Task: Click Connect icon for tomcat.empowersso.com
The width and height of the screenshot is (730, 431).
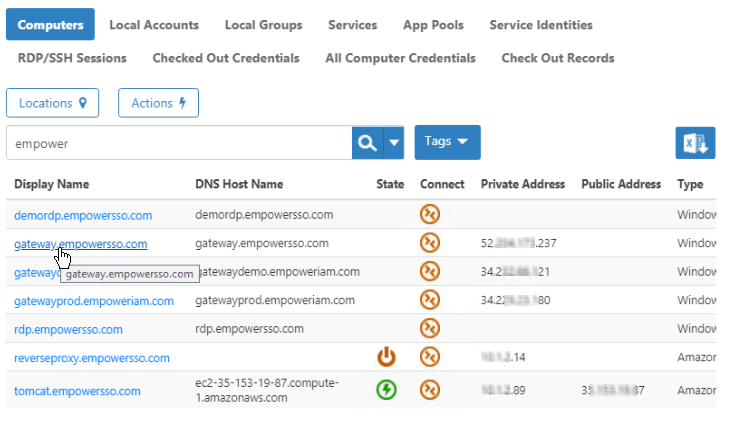Action: 430,390
